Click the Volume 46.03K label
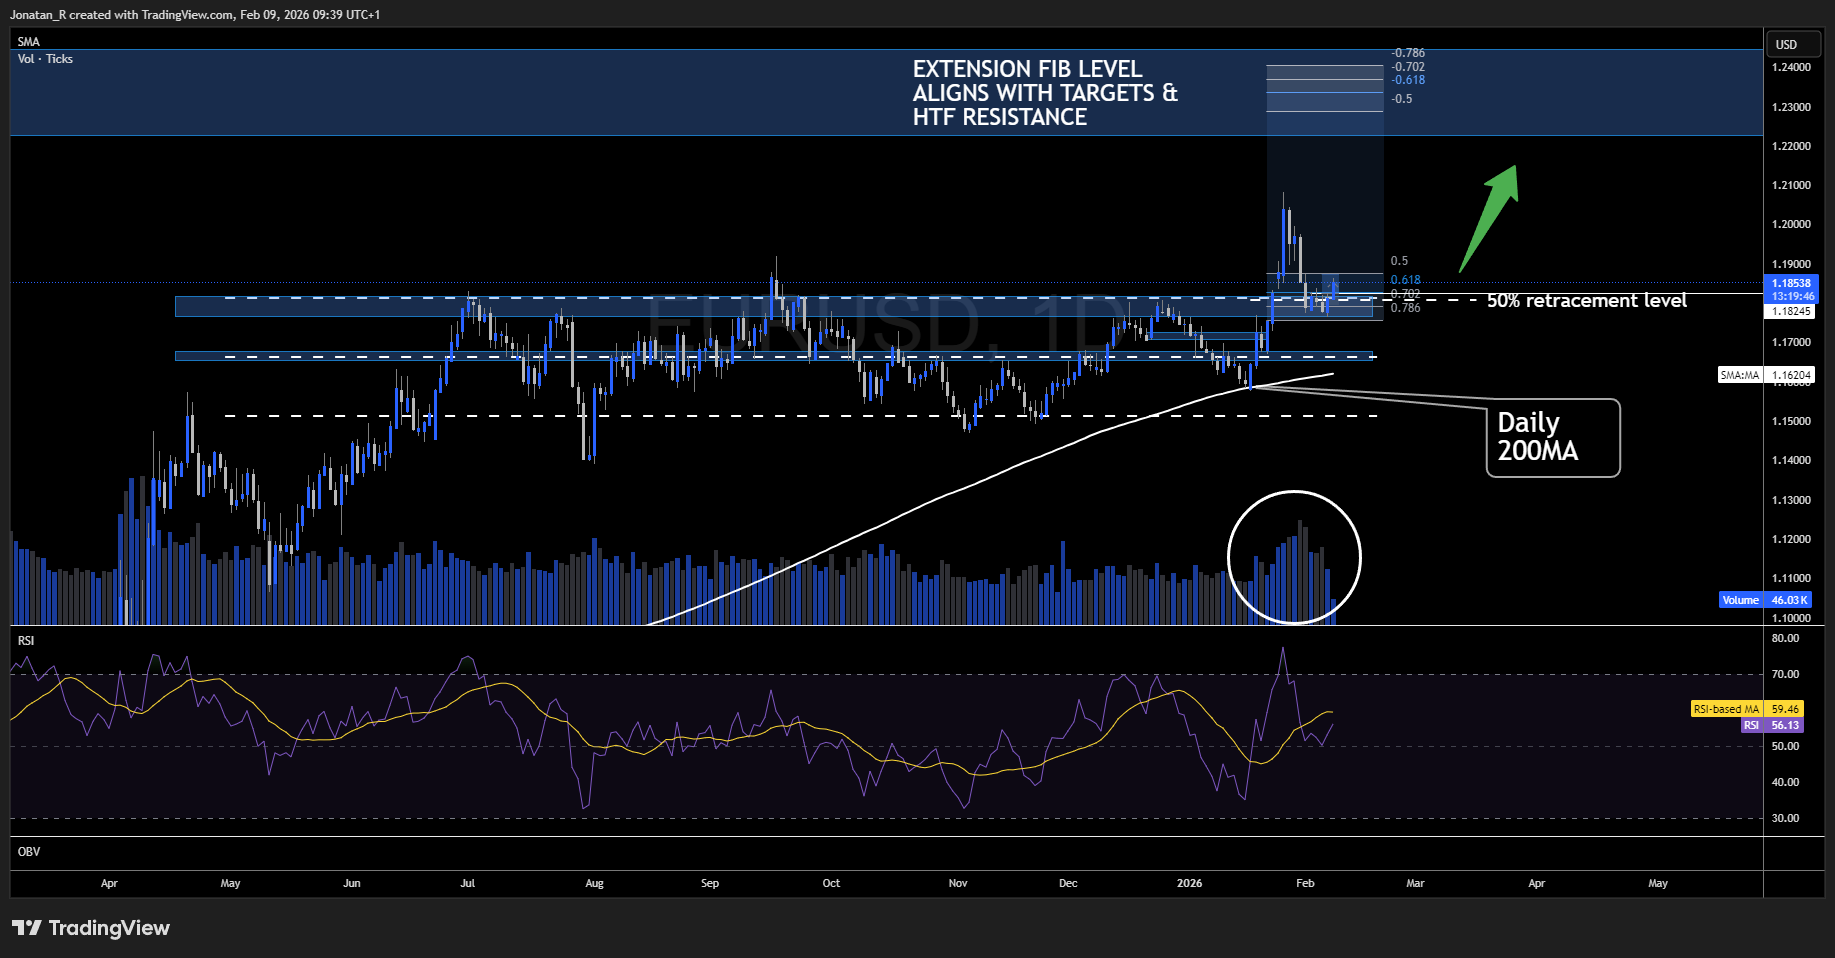This screenshot has height=958, width=1835. click(1763, 599)
